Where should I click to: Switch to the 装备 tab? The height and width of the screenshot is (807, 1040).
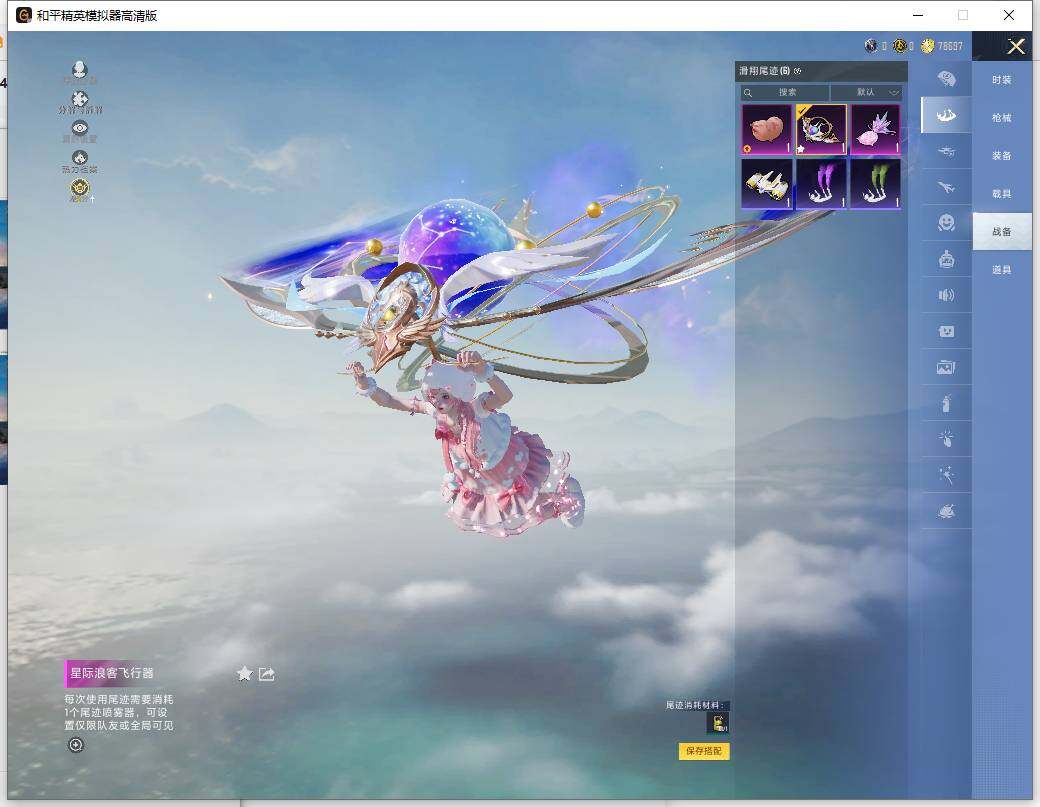point(1002,156)
